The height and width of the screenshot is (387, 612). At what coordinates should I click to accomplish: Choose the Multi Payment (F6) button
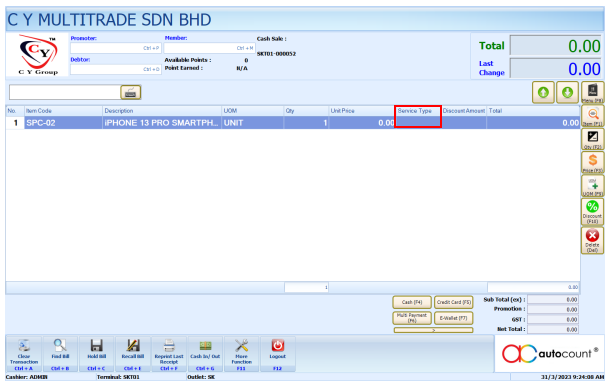tap(412, 318)
